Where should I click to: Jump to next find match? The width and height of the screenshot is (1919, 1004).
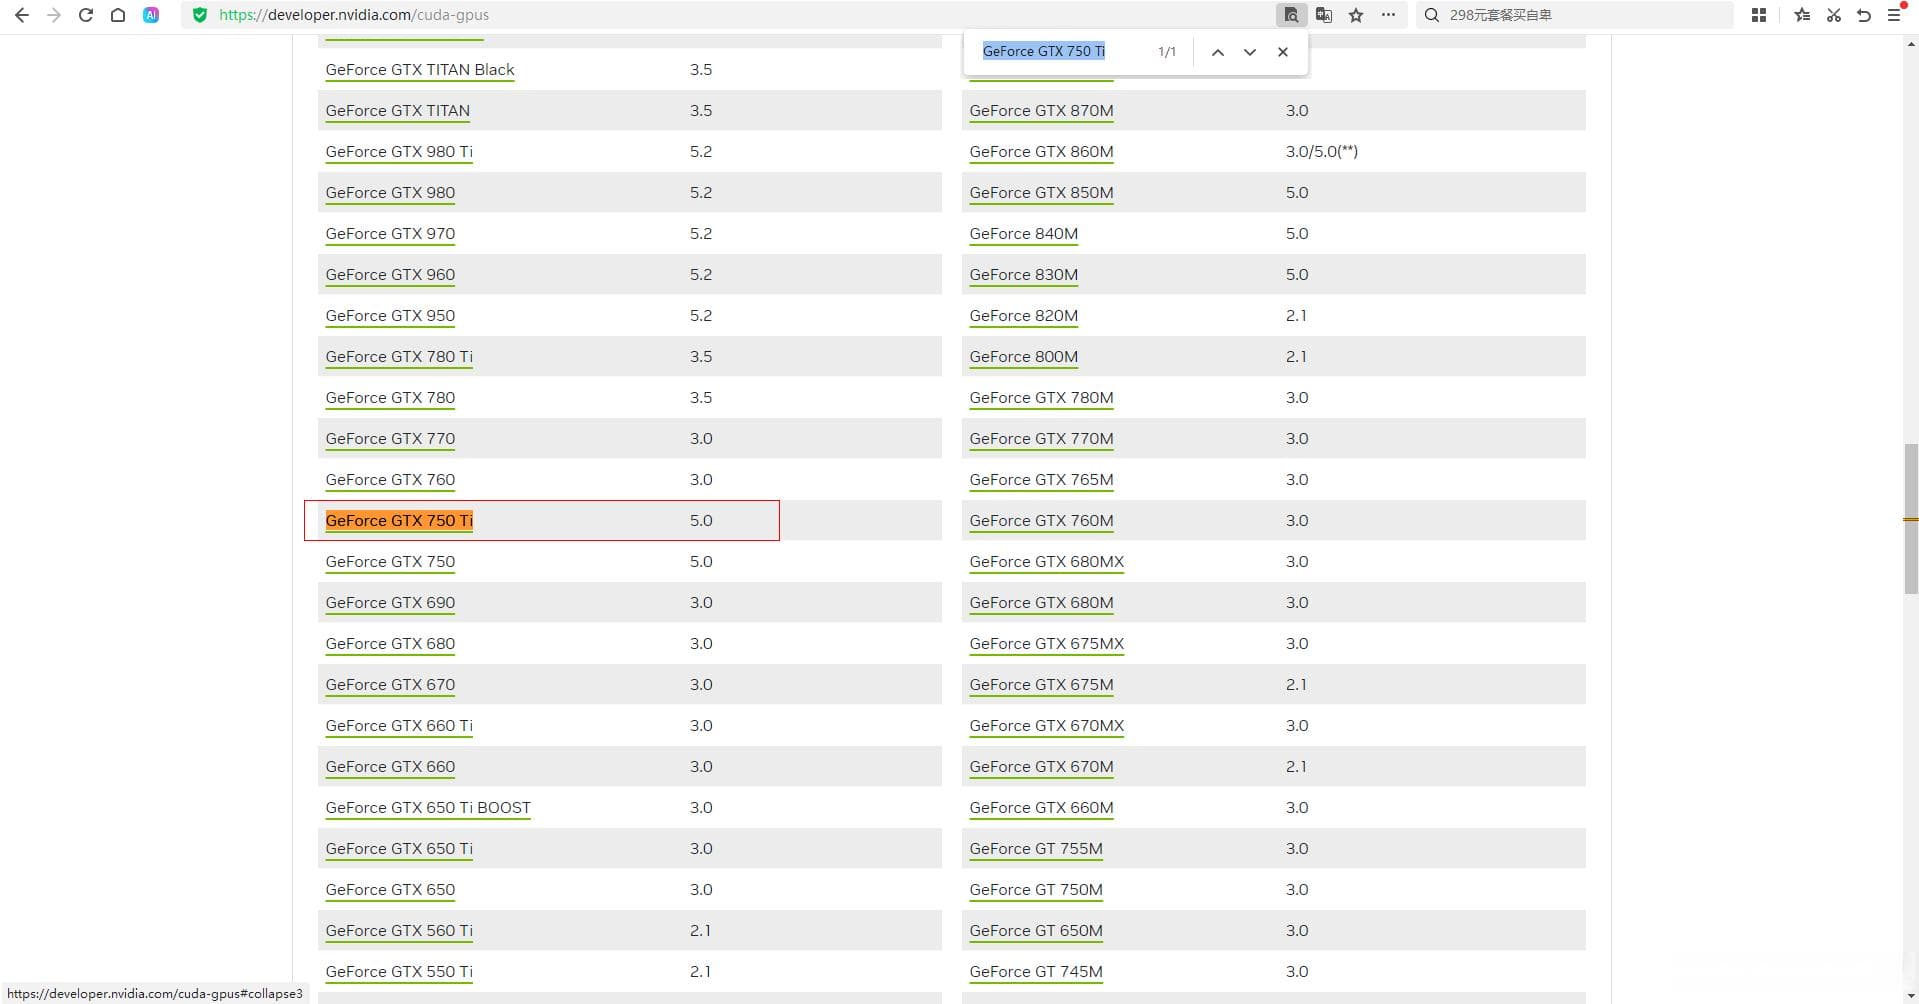tap(1250, 52)
